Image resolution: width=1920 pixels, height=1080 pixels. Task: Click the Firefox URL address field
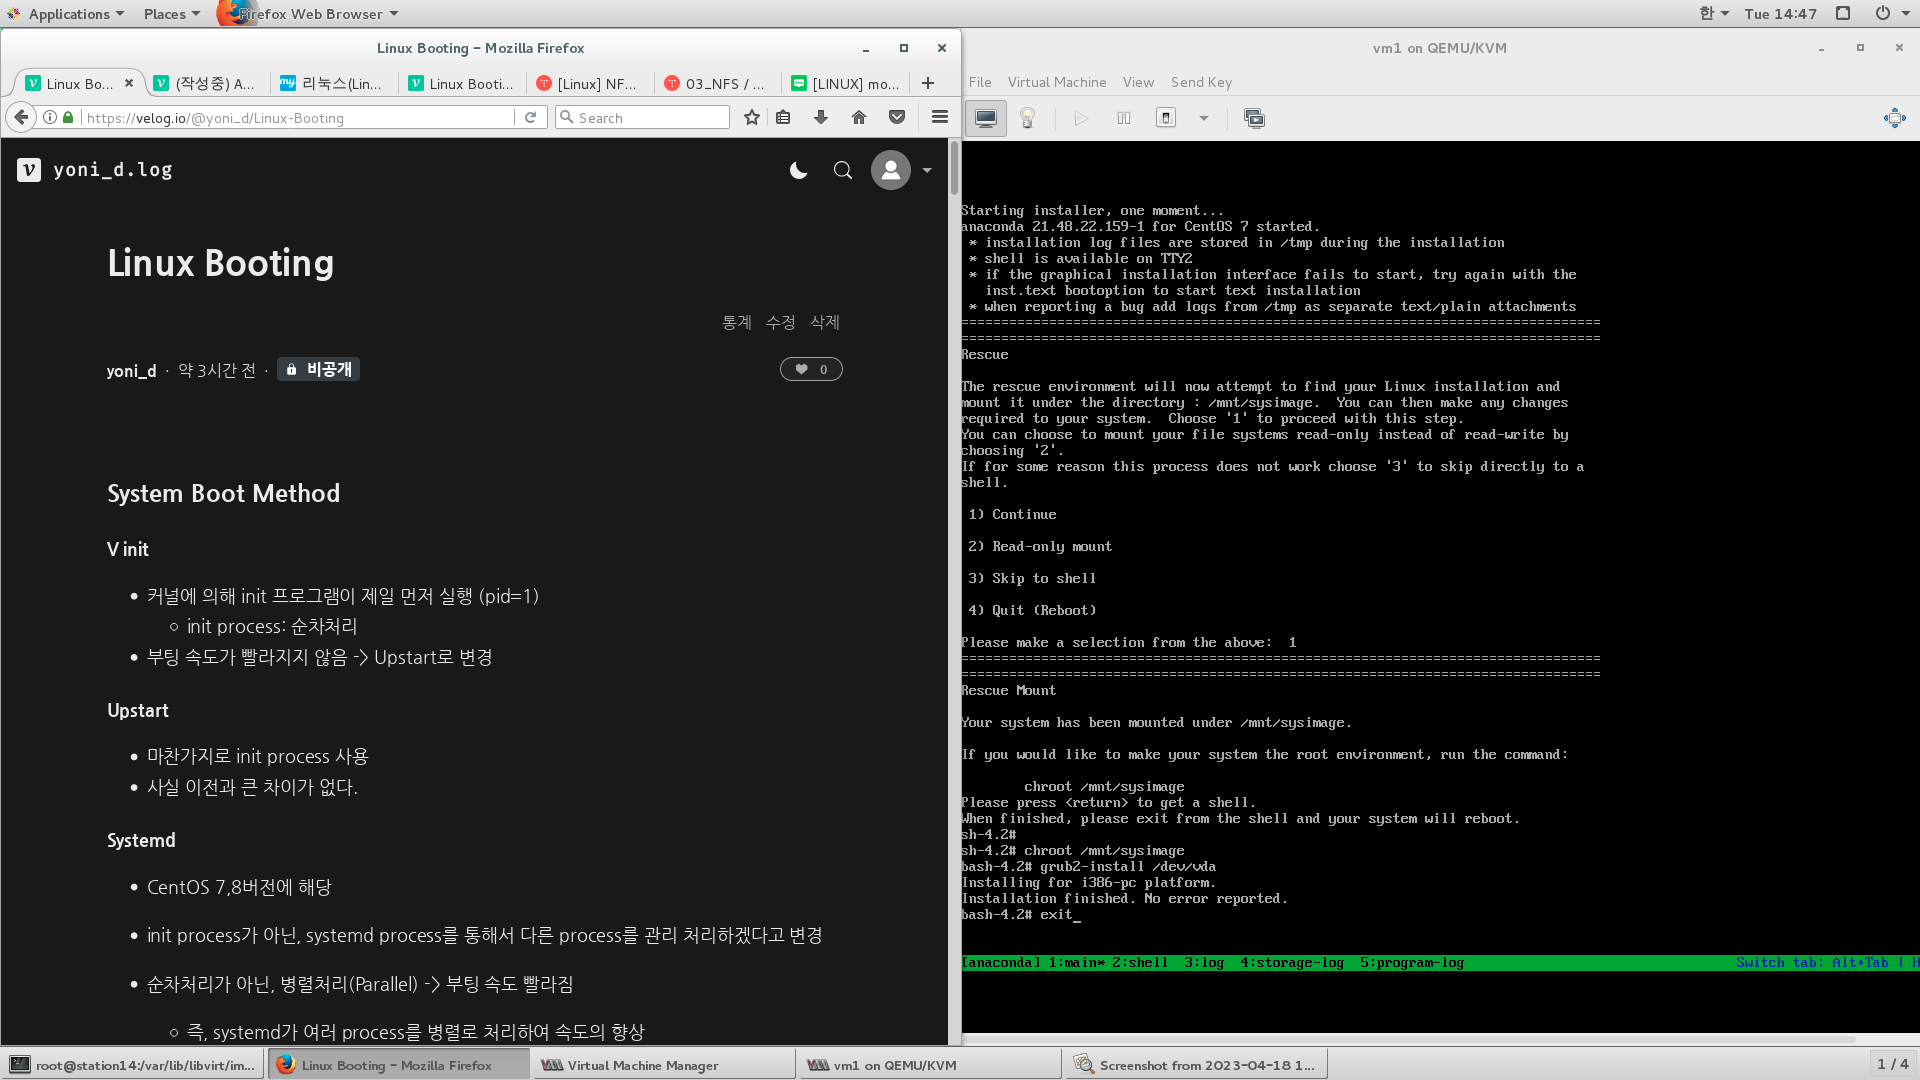click(300, 117)
